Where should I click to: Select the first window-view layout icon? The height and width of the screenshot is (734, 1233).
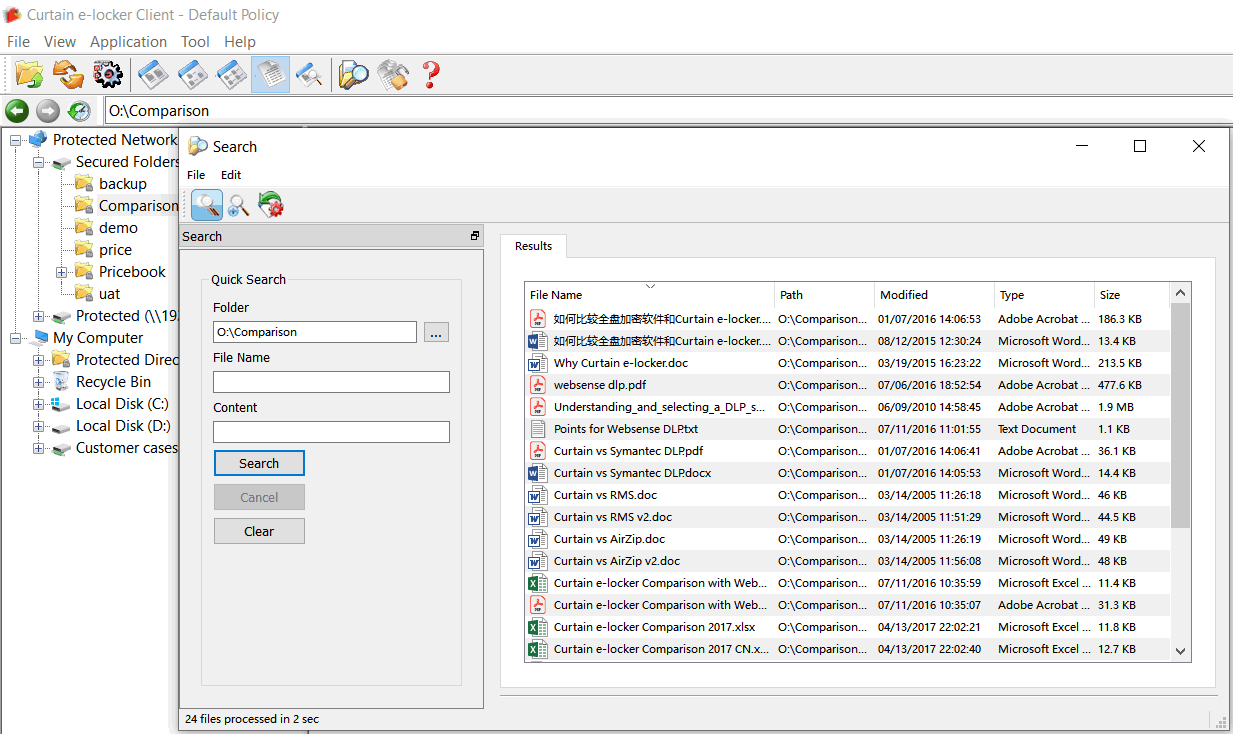[153, 74]
